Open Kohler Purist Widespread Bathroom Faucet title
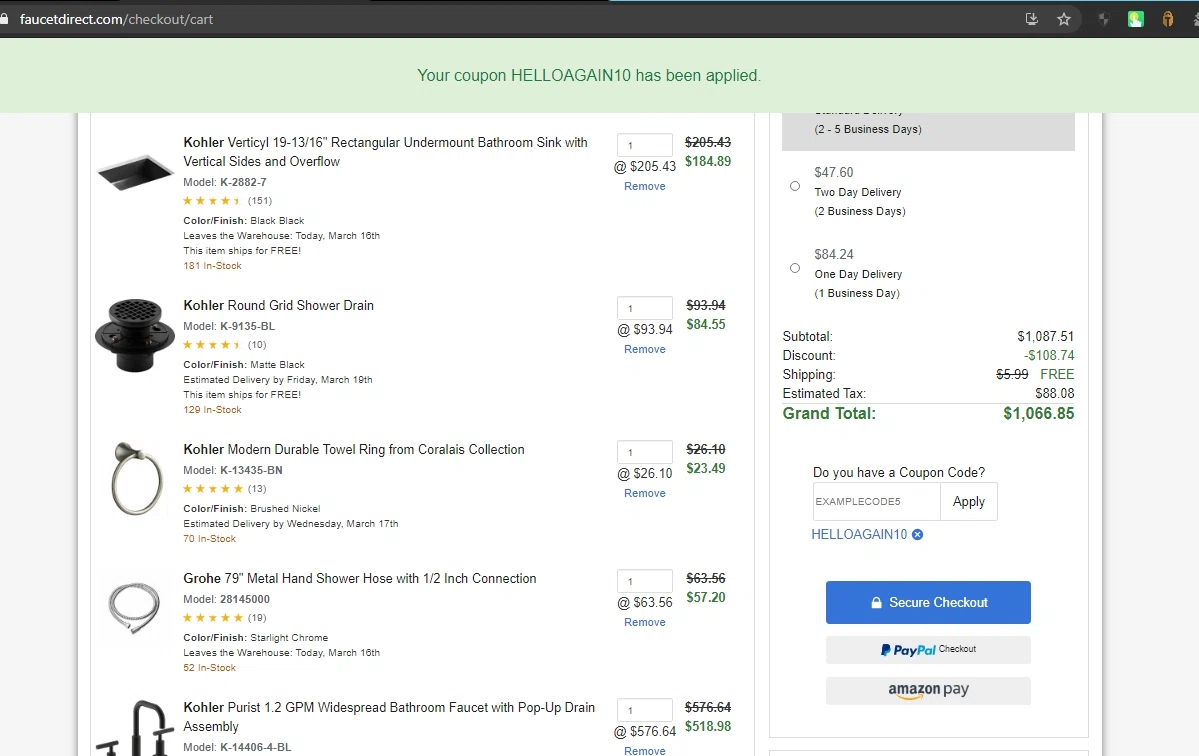1199x756 pixels. (x=388, y=716)
